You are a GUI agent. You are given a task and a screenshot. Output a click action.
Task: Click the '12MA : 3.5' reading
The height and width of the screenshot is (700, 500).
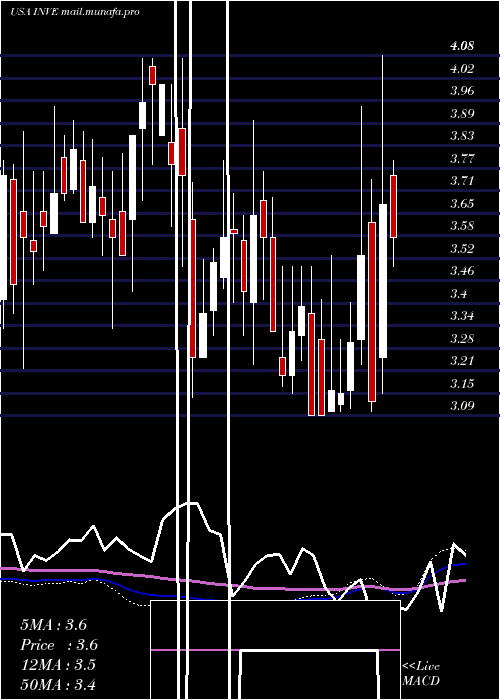pyautogui.click(x=58, y=665)
